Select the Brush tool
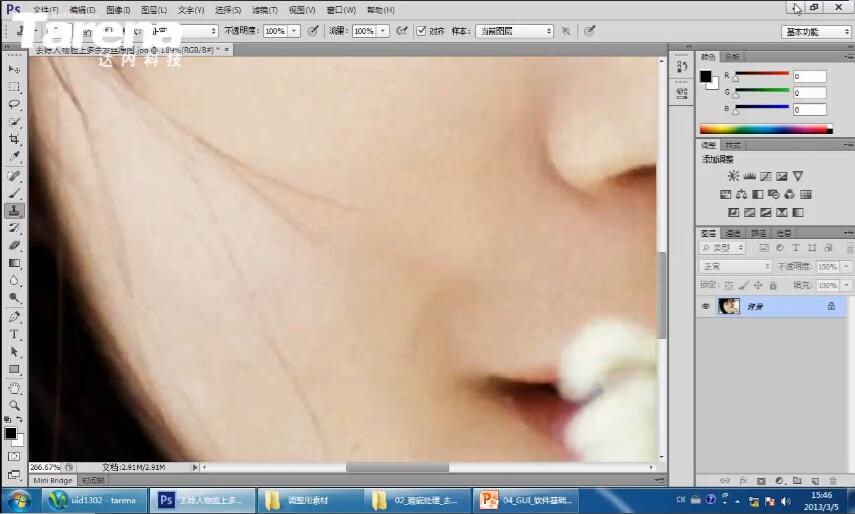This screenshot has height=514, width=855. point(14,193)
